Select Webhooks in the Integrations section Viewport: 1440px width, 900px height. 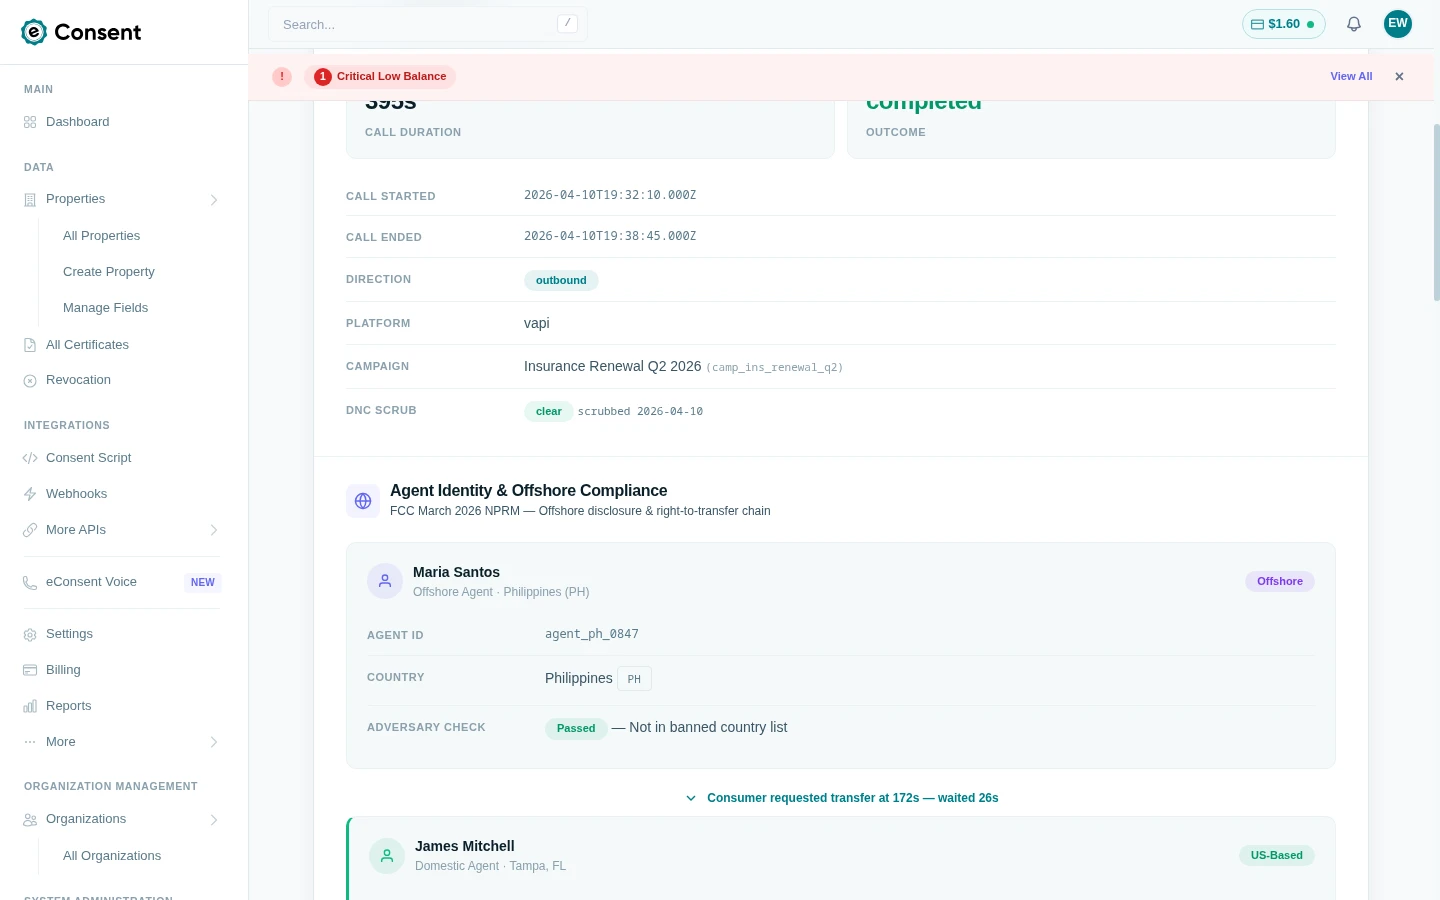[x=76, y=493]
